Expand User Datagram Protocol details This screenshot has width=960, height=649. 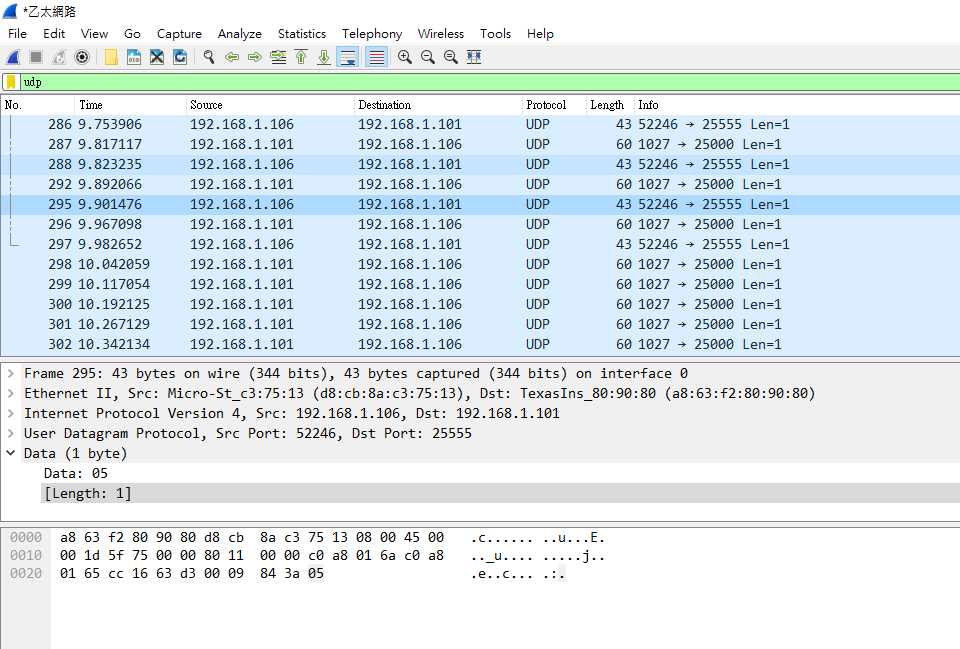pyautogui.click(x=10, y=433)
